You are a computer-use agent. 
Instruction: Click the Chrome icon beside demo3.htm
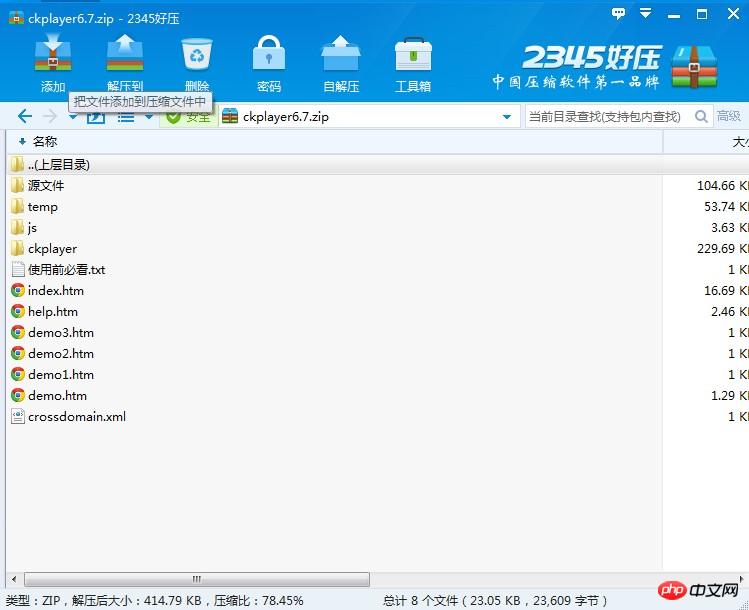pos(18,332)
